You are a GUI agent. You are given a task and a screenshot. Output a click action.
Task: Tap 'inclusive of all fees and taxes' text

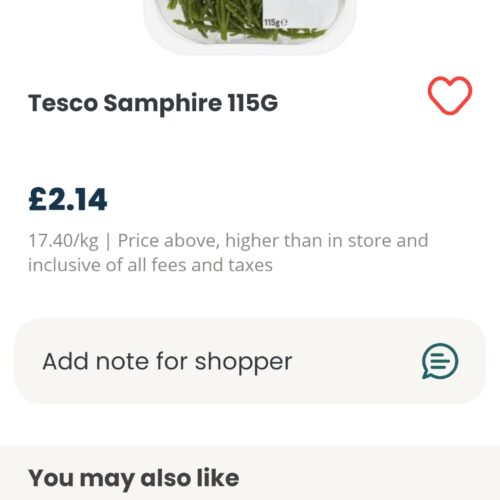click(x=150, y=265)
